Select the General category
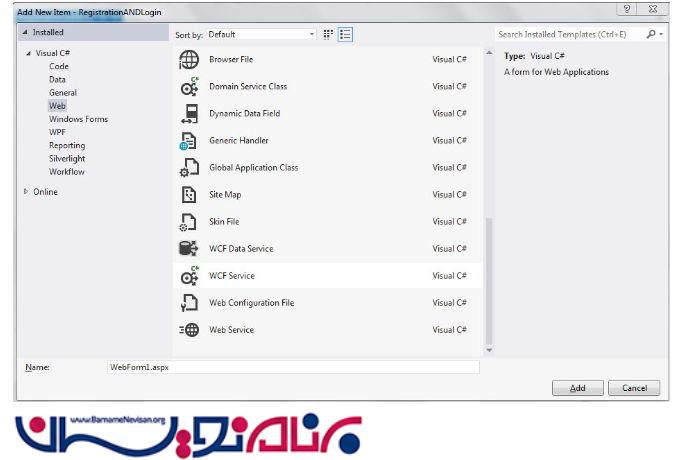This screenshot has width=676, height=460. coord(63,93)
